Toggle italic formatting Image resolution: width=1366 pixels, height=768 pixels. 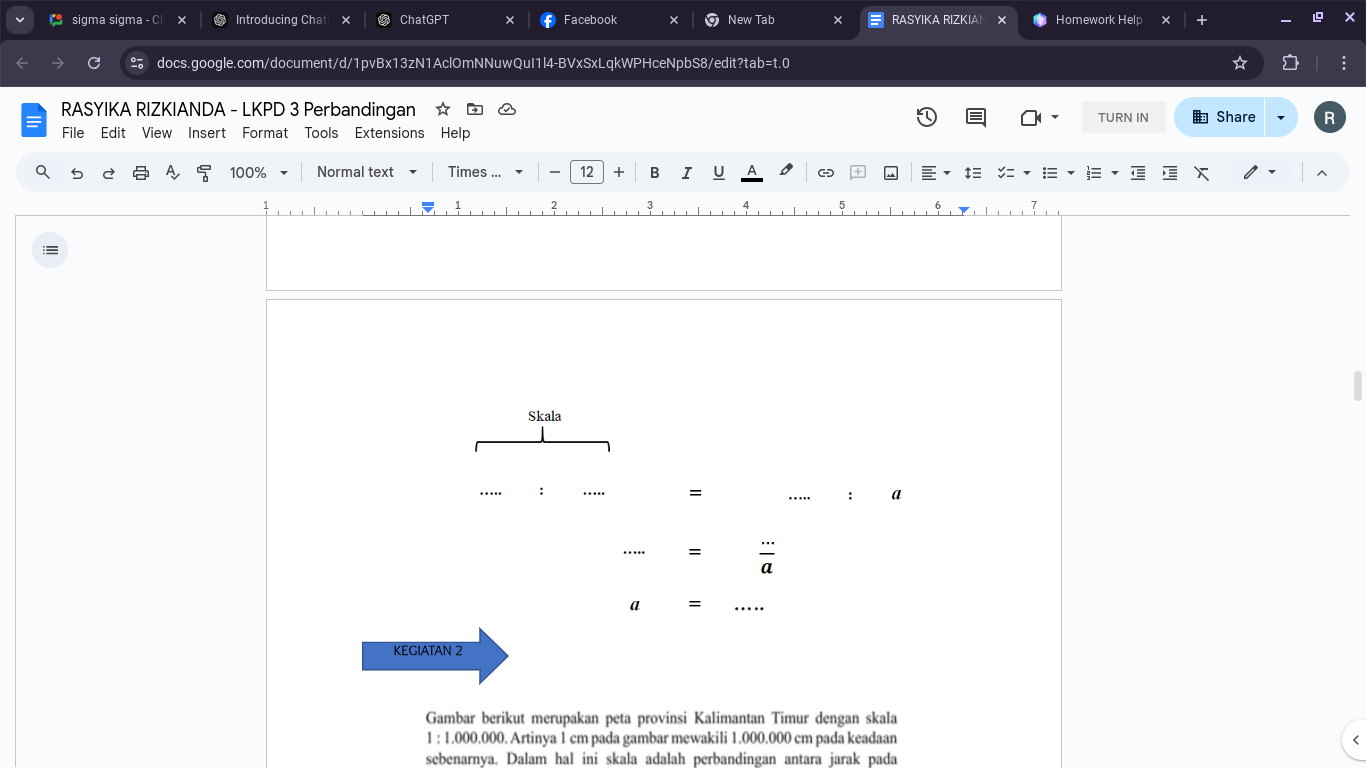click(687, 172)
